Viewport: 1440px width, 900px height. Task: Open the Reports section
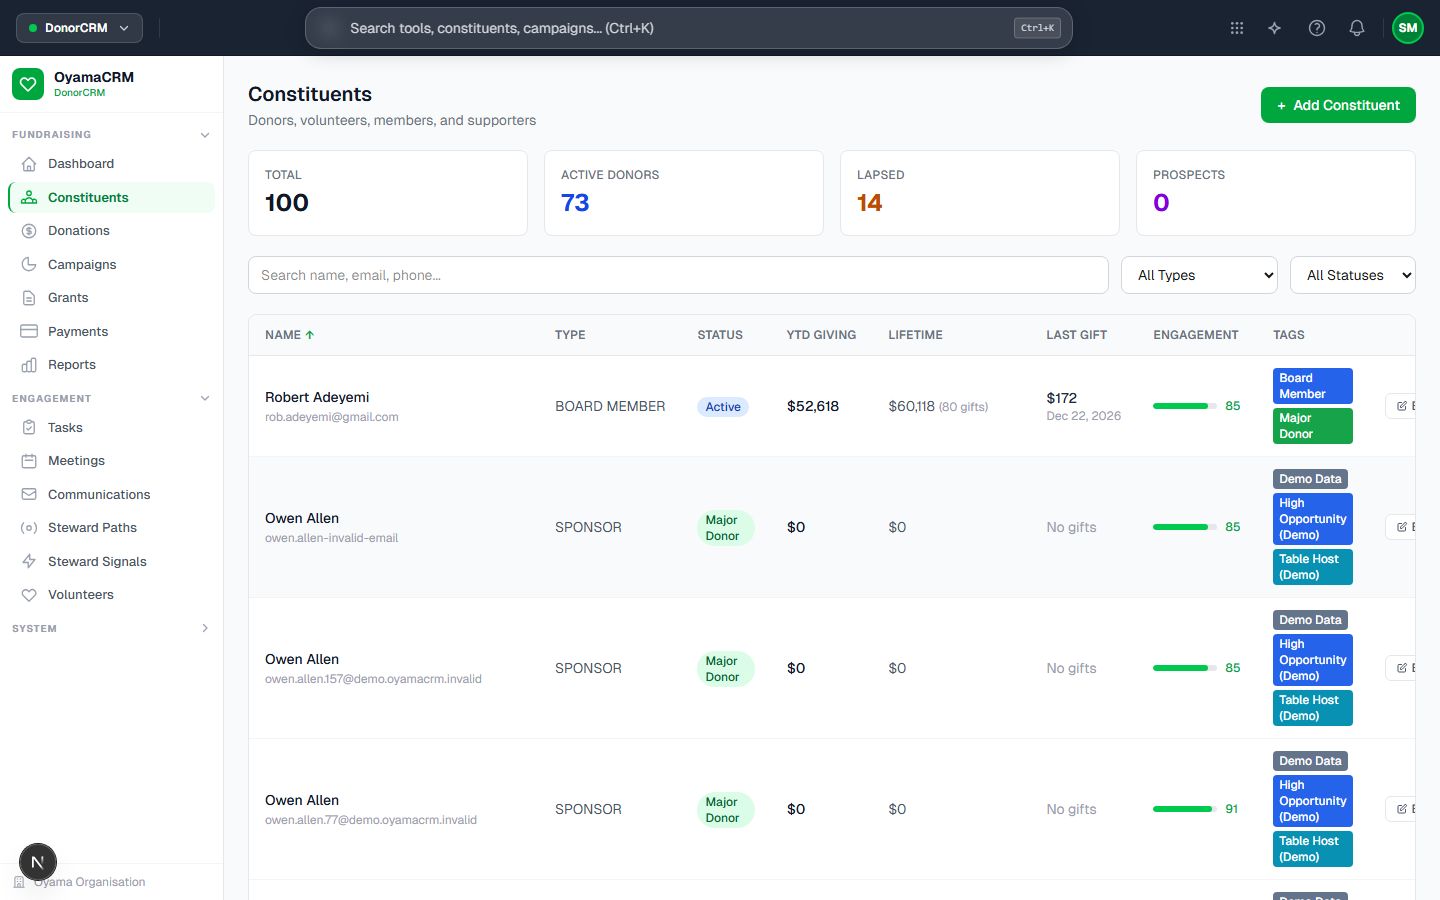[111, 365]
